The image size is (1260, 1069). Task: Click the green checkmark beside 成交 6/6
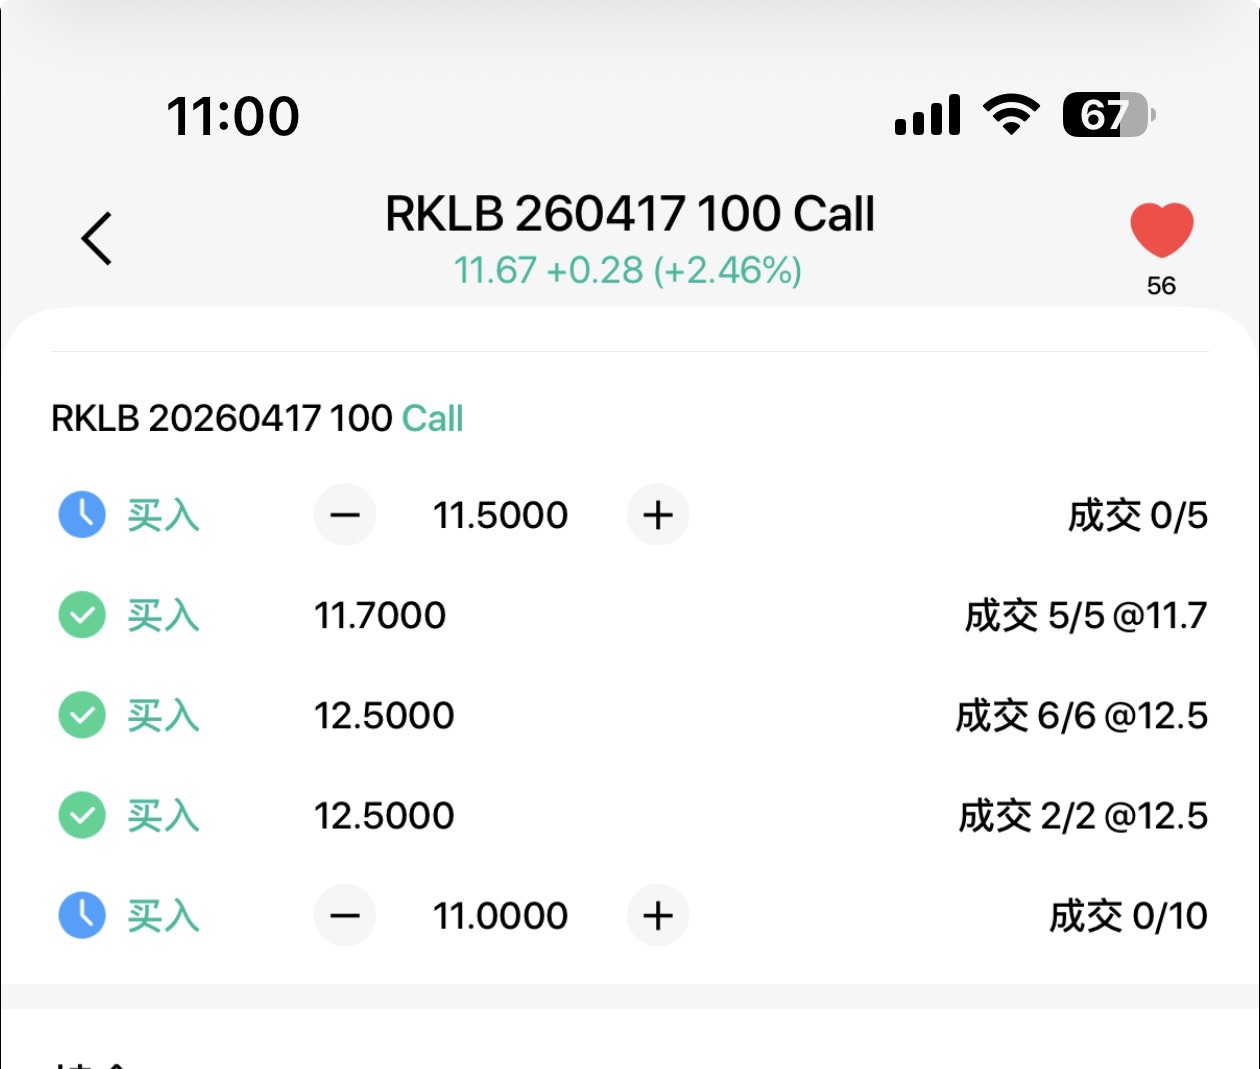coord(82,715)
